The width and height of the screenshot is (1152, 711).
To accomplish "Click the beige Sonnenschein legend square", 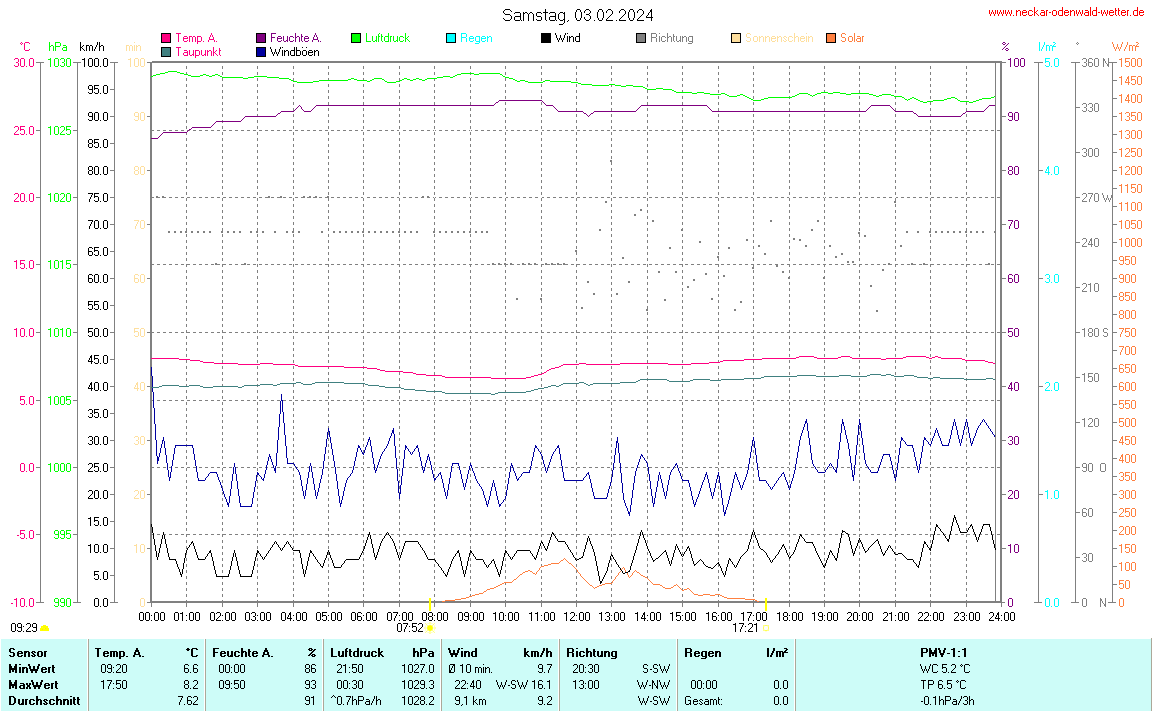I will point(736,38).
